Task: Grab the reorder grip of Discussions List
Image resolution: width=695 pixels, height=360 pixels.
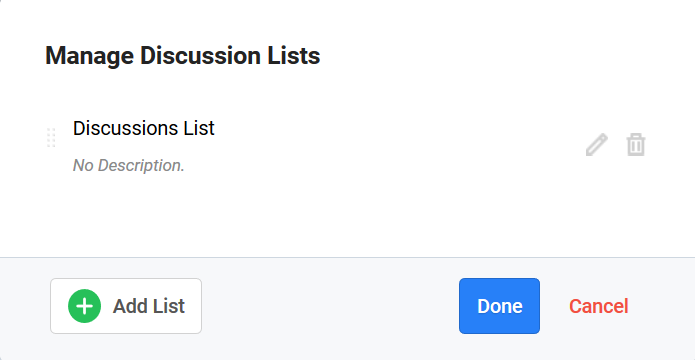Action: (x=51, y=137)
